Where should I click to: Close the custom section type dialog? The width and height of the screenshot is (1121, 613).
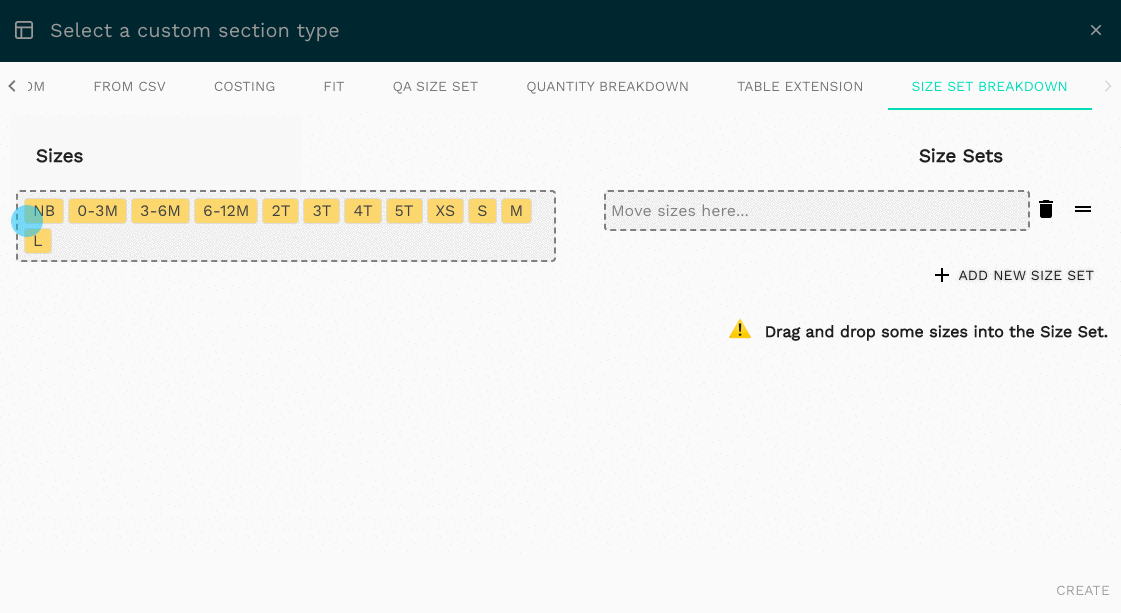point(1096,30)
